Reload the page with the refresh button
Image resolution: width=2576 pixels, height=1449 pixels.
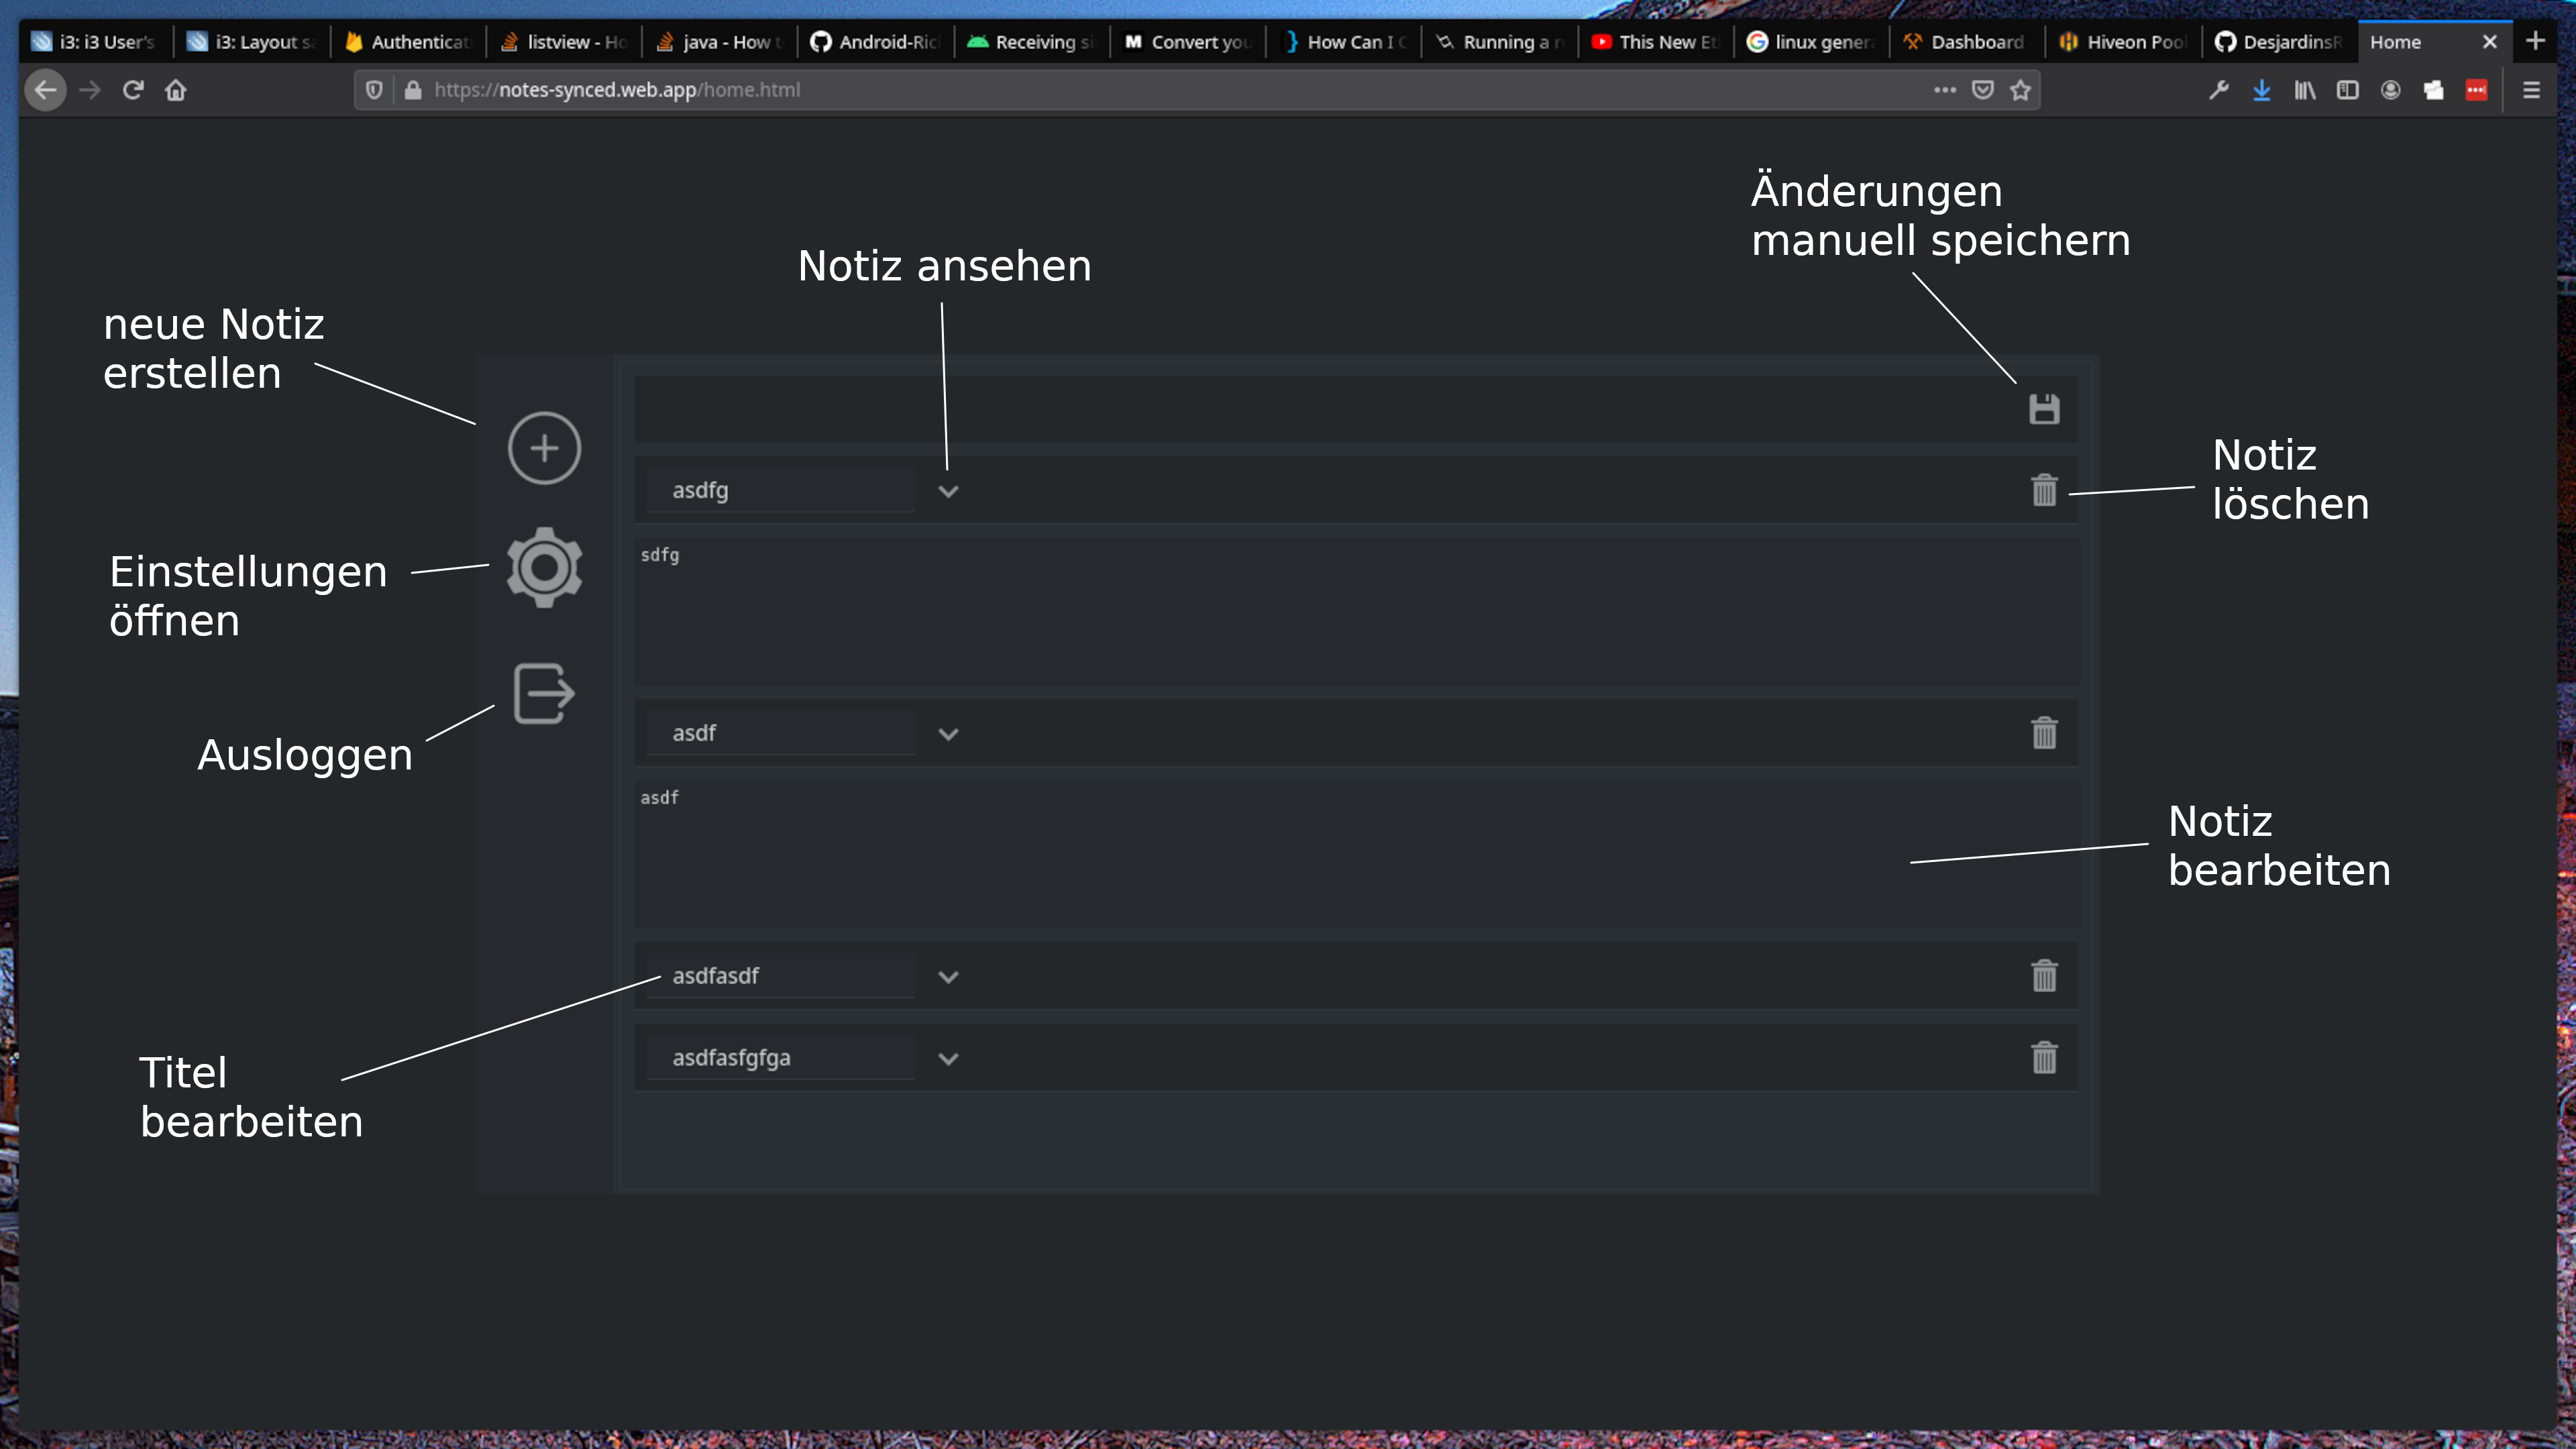tap(133, 90)
